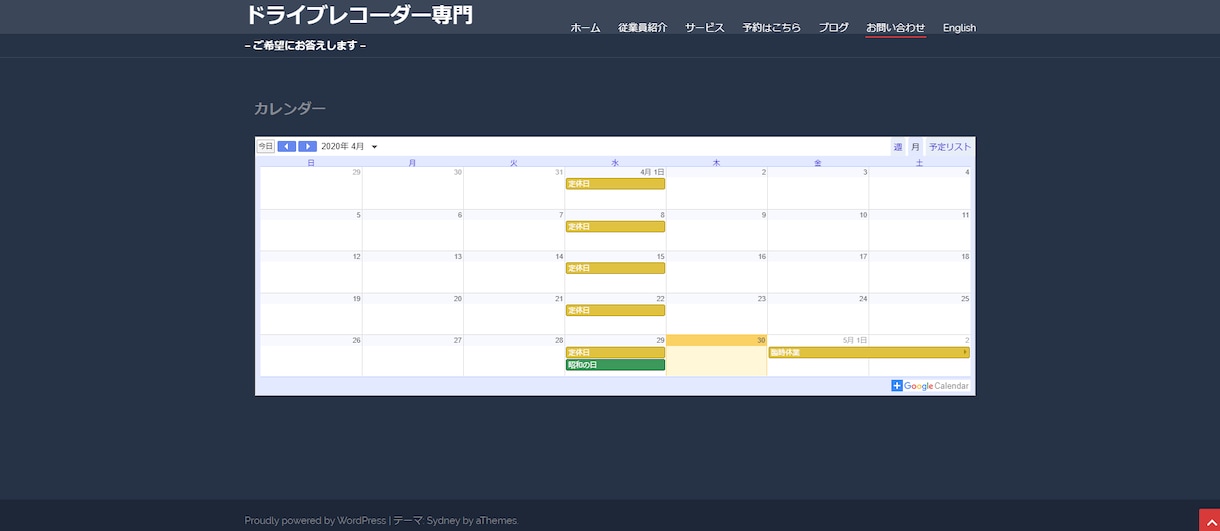Open the お問い合わせ menu item
Screen dimensions: 1220x531
tap(896, 28)
